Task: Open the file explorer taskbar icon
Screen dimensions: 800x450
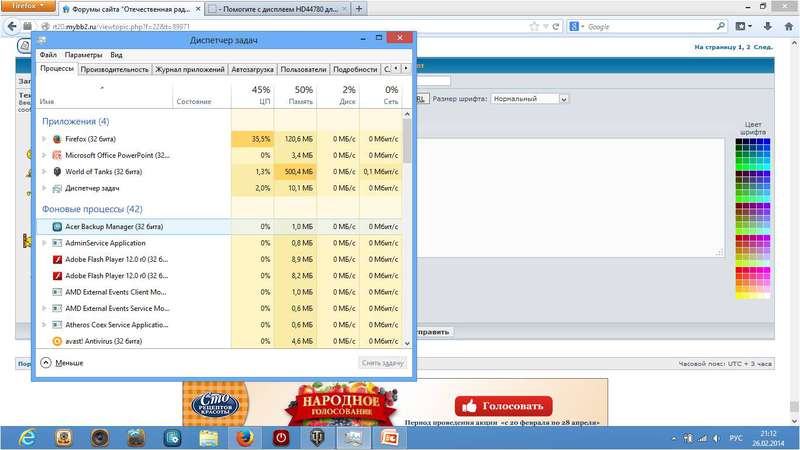Action: pos(209,438)
